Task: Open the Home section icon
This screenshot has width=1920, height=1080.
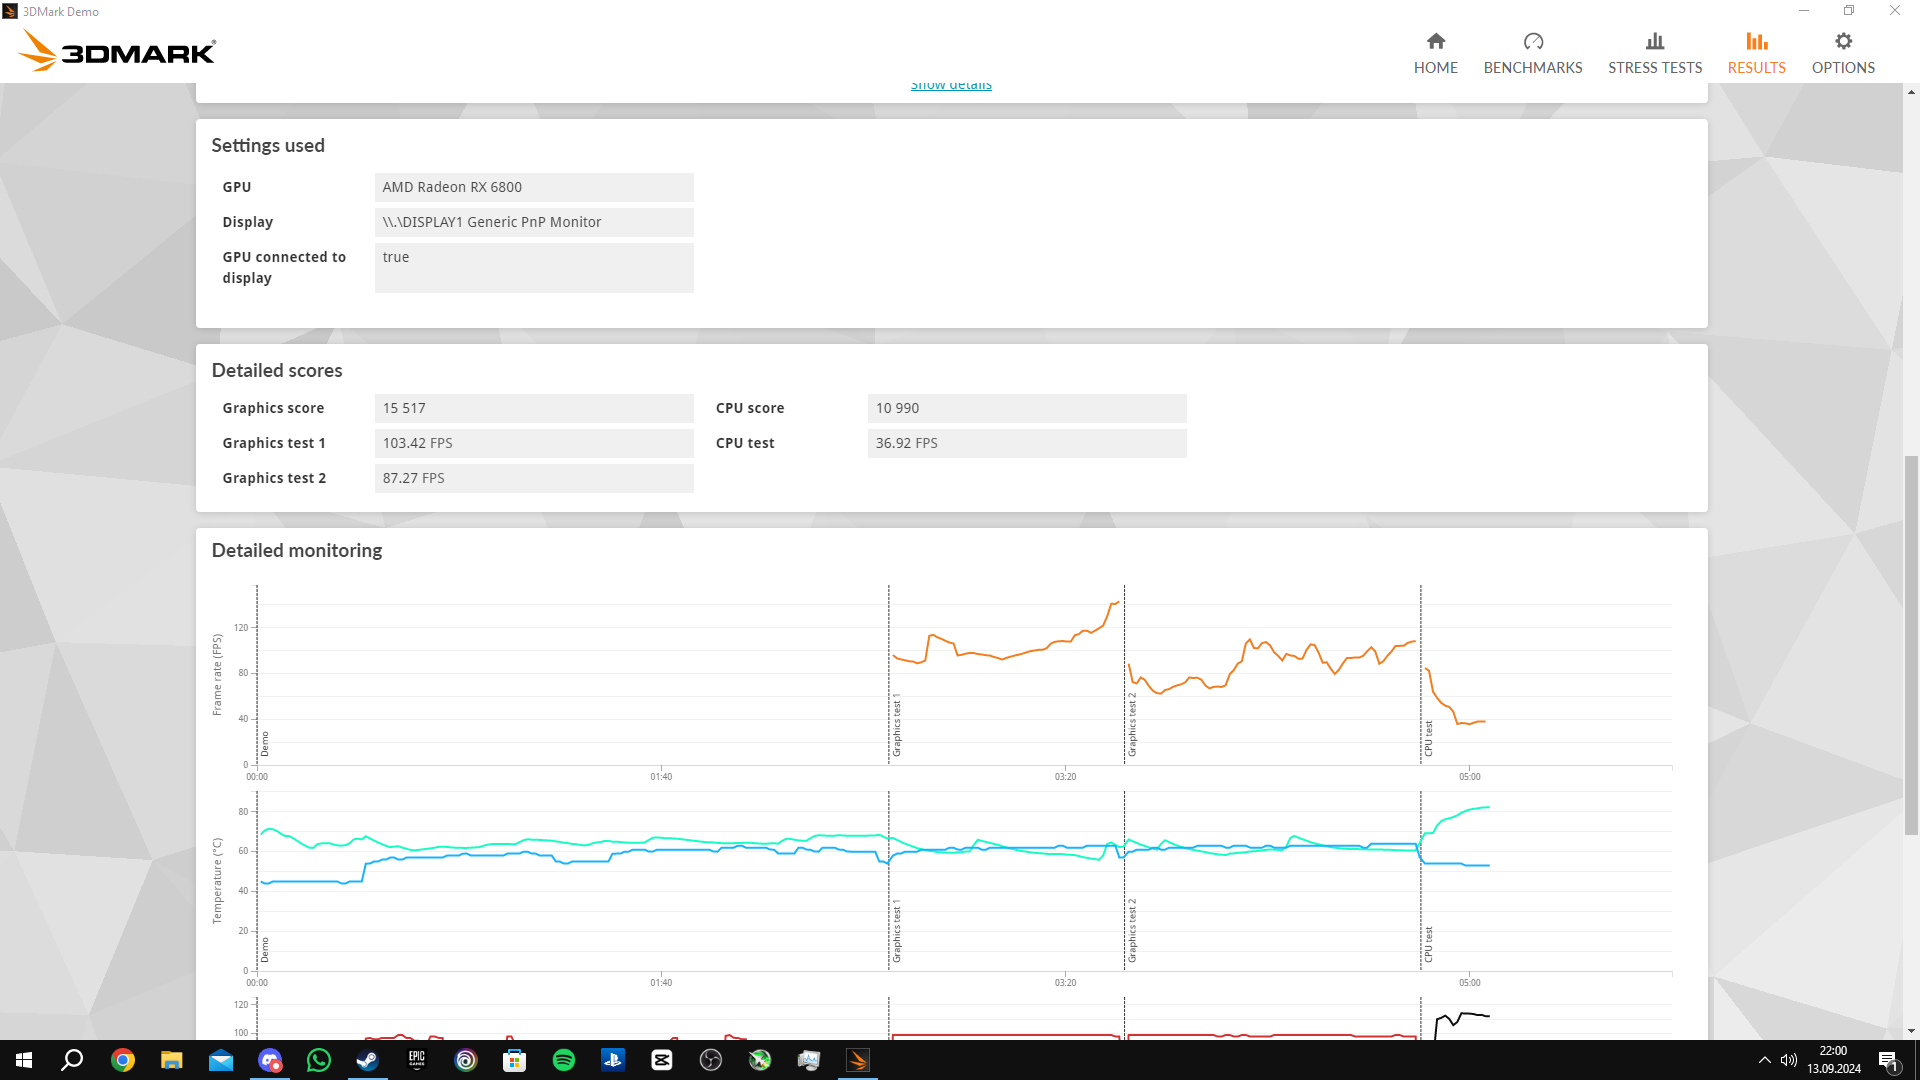Action: click(1435, 41)
